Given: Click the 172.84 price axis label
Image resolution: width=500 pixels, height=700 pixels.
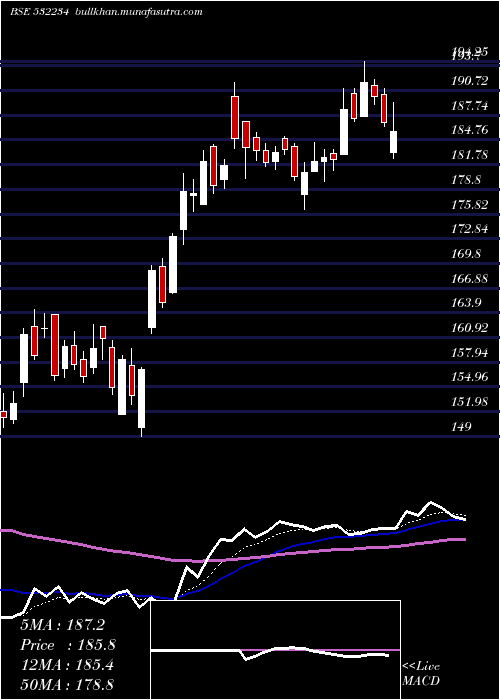Looking at the screenshot, I should tap(470, 229).
